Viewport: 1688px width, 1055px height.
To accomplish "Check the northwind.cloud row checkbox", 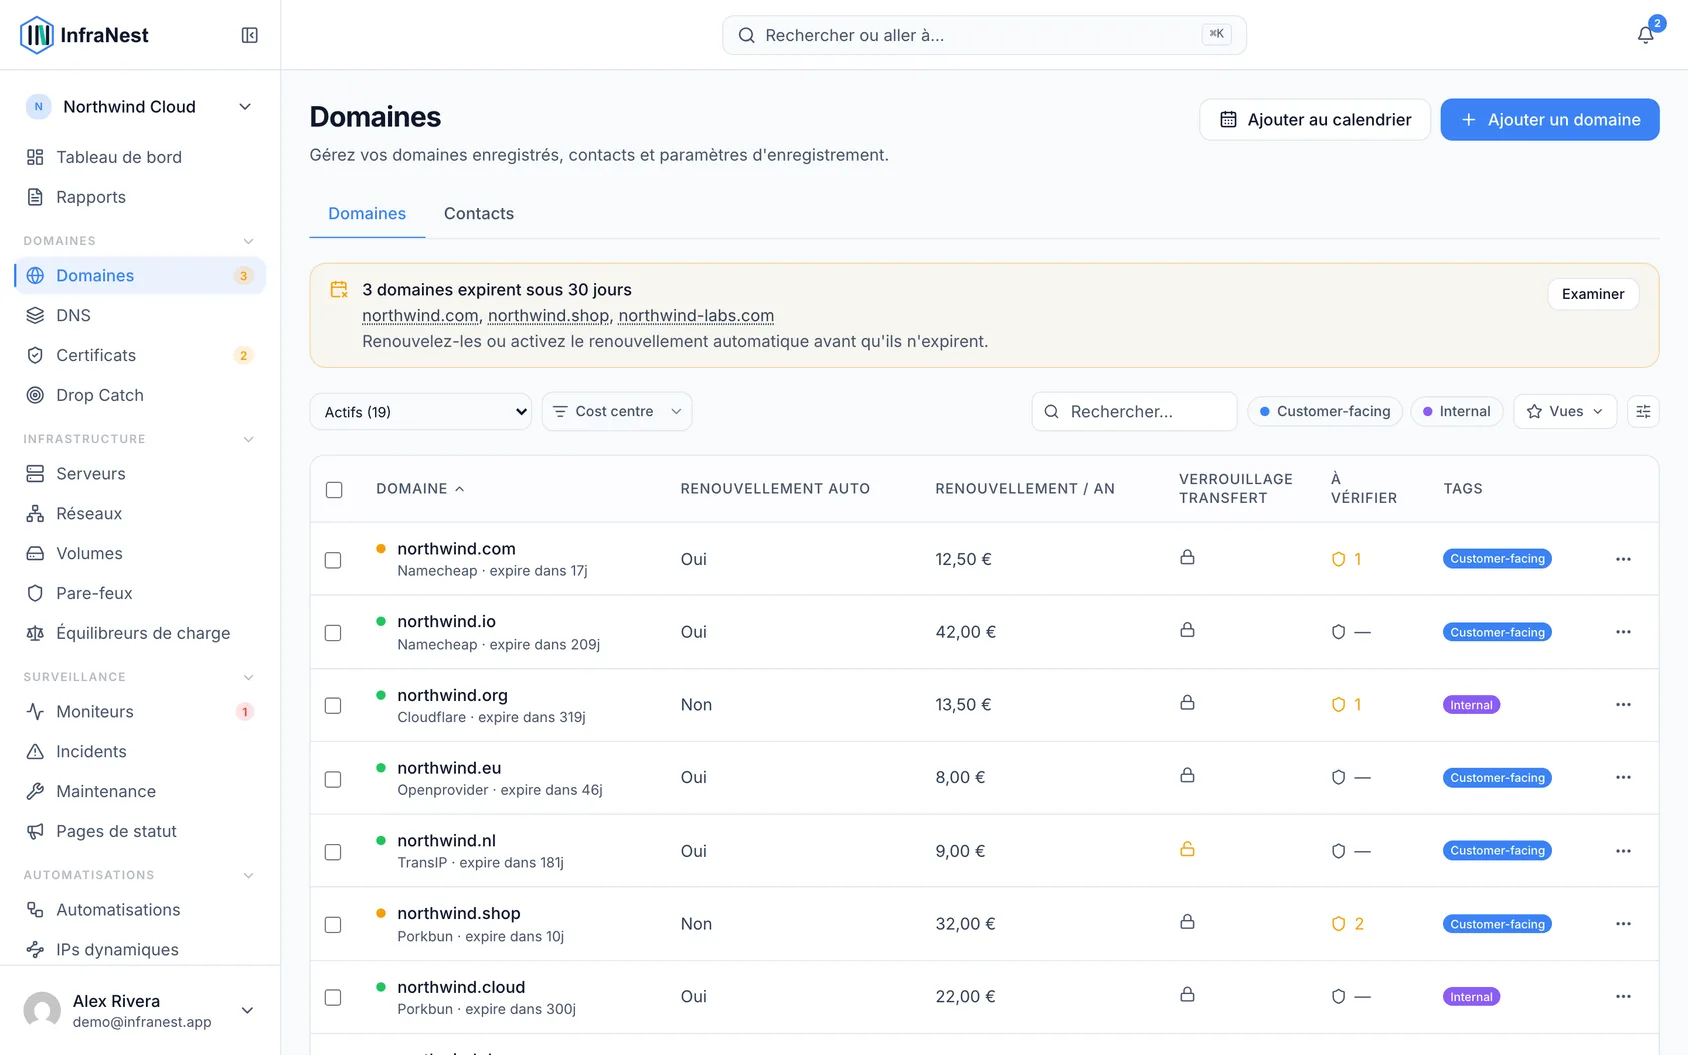I will point(333,998).
